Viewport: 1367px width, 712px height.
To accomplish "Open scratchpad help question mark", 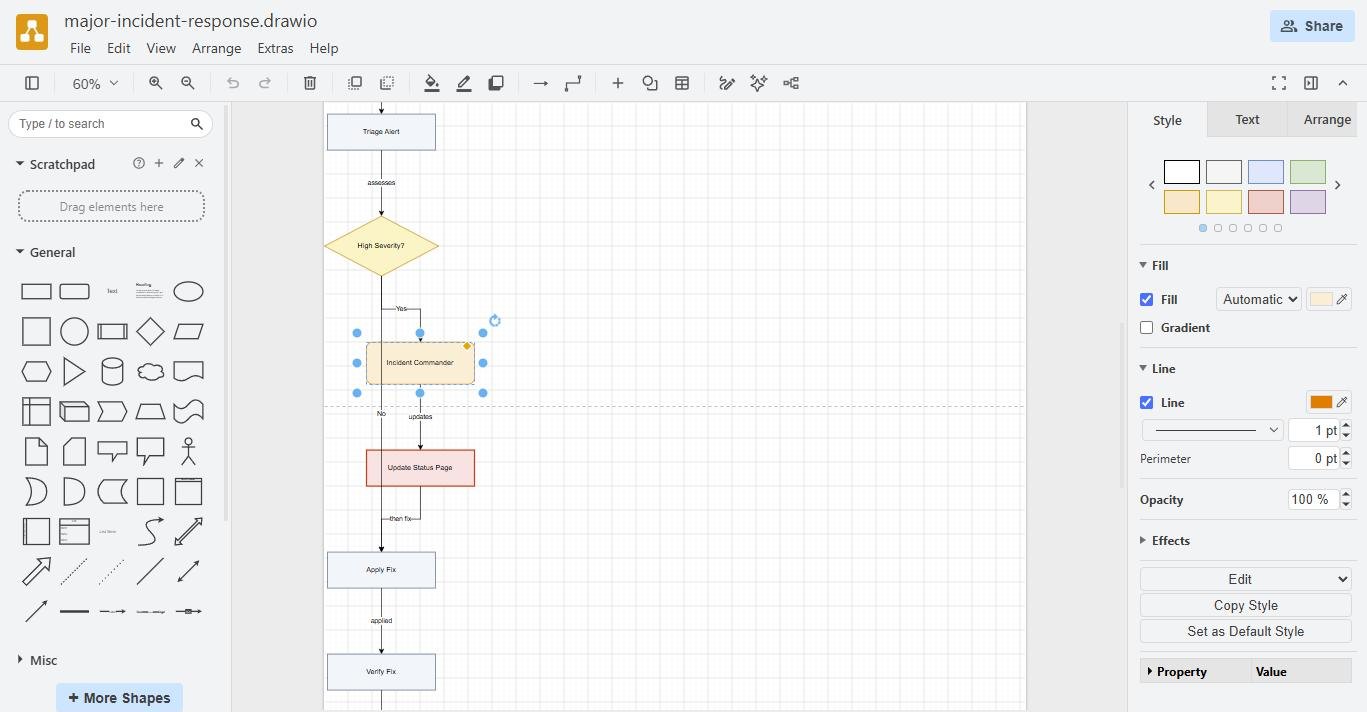I will pyautogui.click(x=138, y=163).
